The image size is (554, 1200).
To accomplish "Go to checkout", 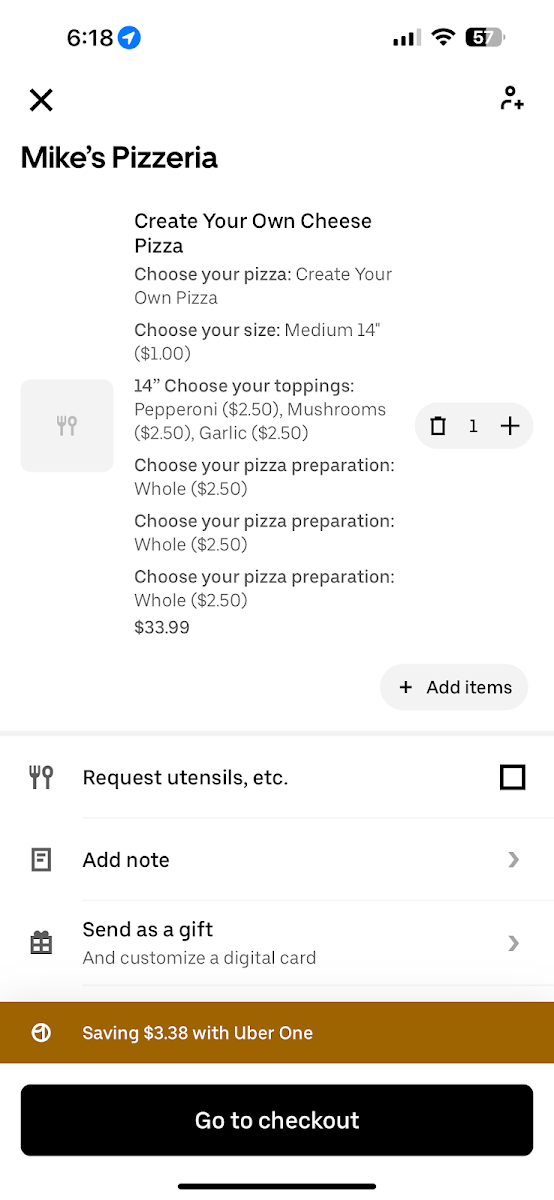I will click(277, 1120).
